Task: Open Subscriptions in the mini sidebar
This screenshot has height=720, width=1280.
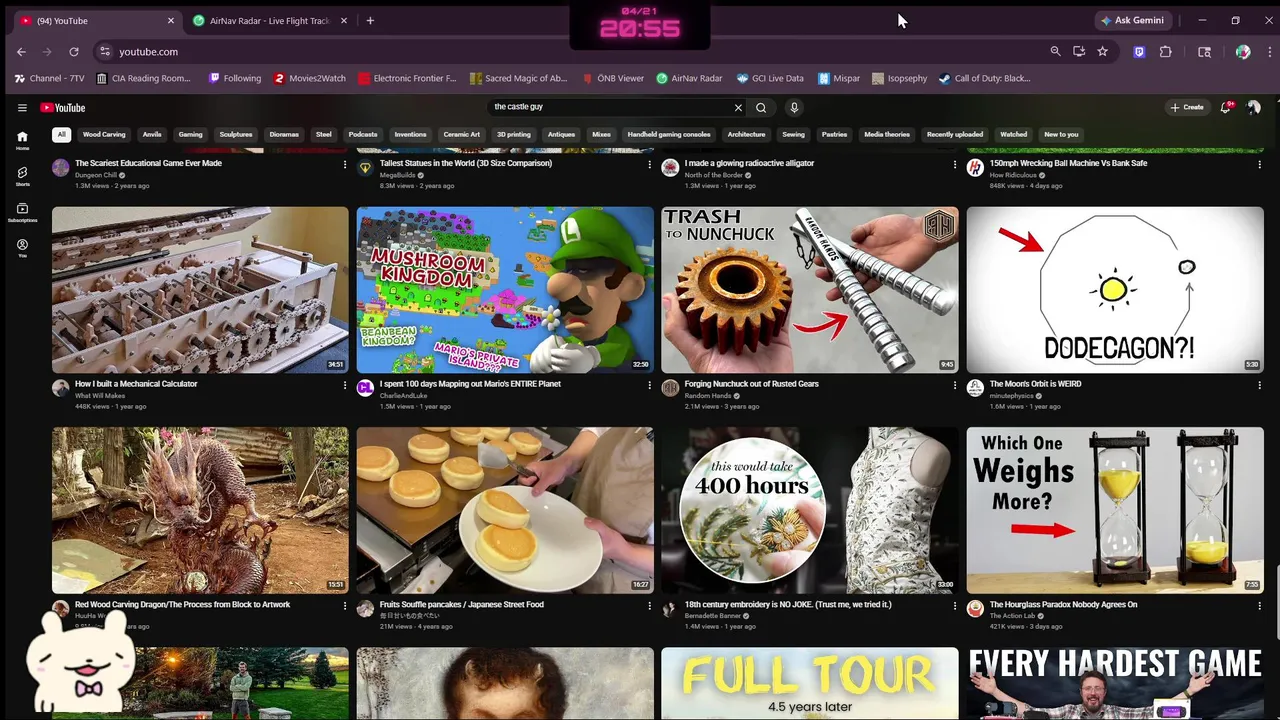Action: tap(22, 213)
